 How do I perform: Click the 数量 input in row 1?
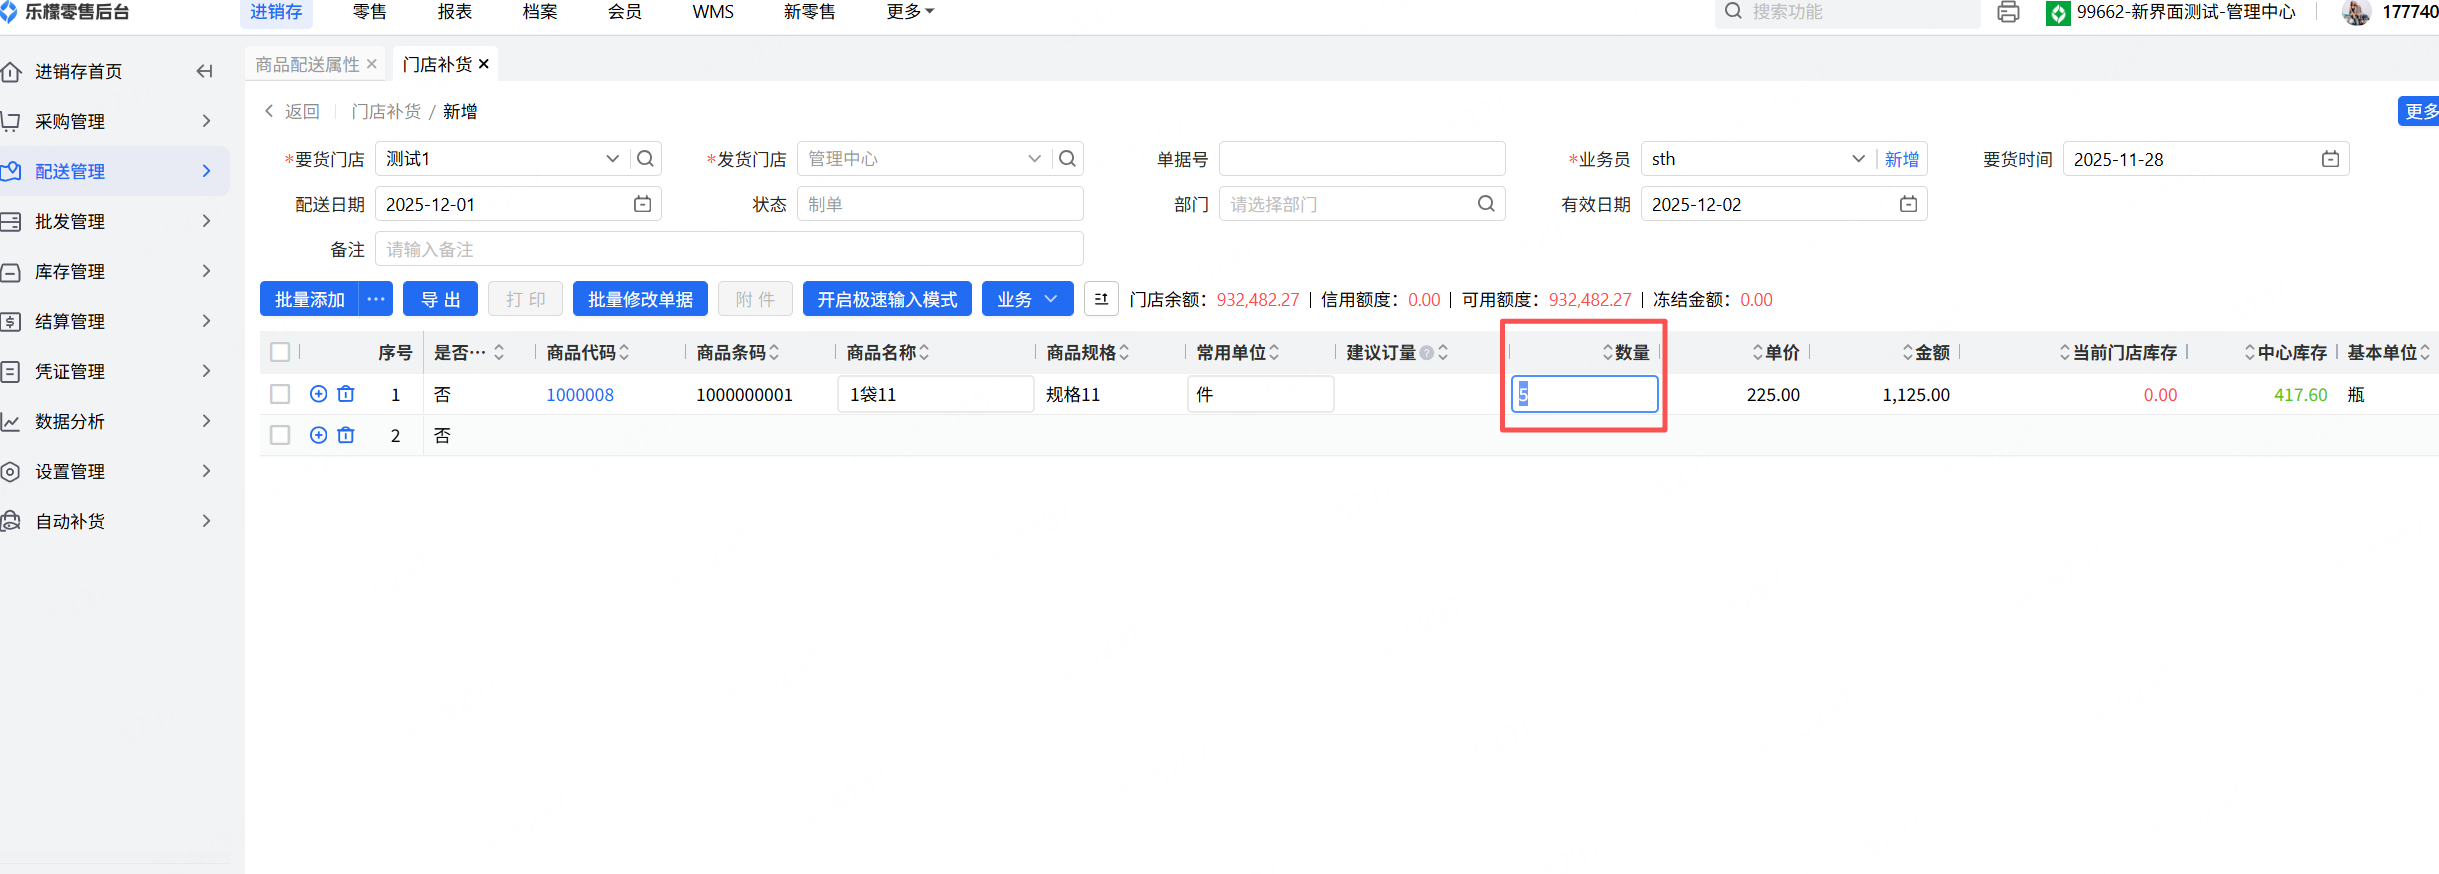click(x=1585, y=394)
